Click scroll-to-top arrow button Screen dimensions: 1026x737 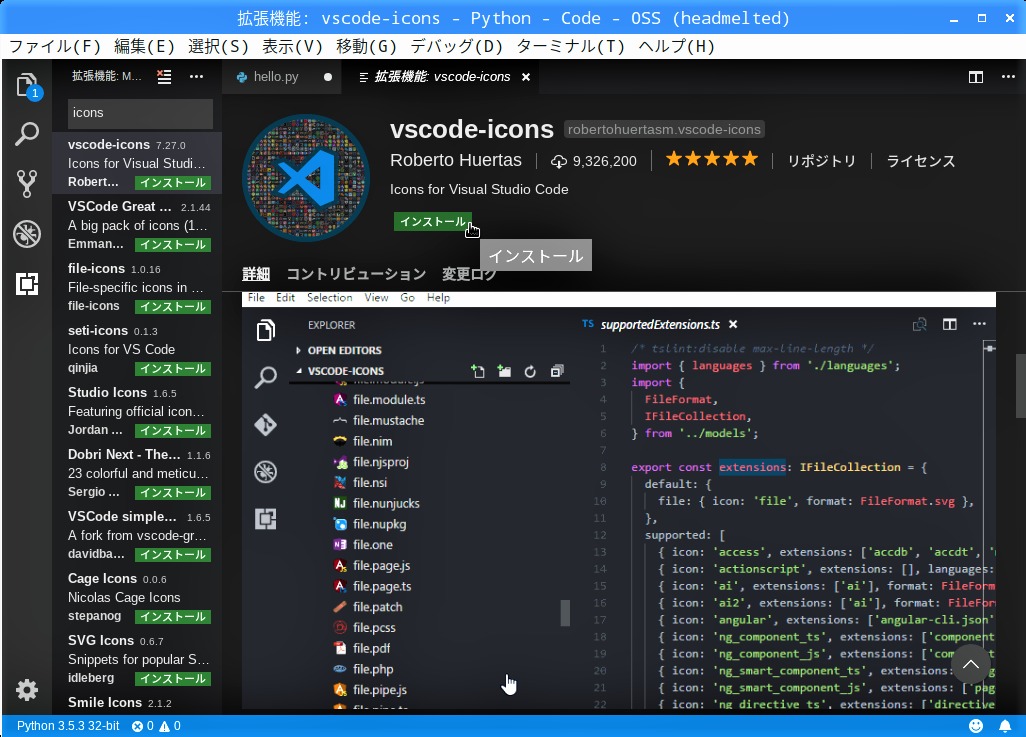pyautogui.click(x=971, y=664)
